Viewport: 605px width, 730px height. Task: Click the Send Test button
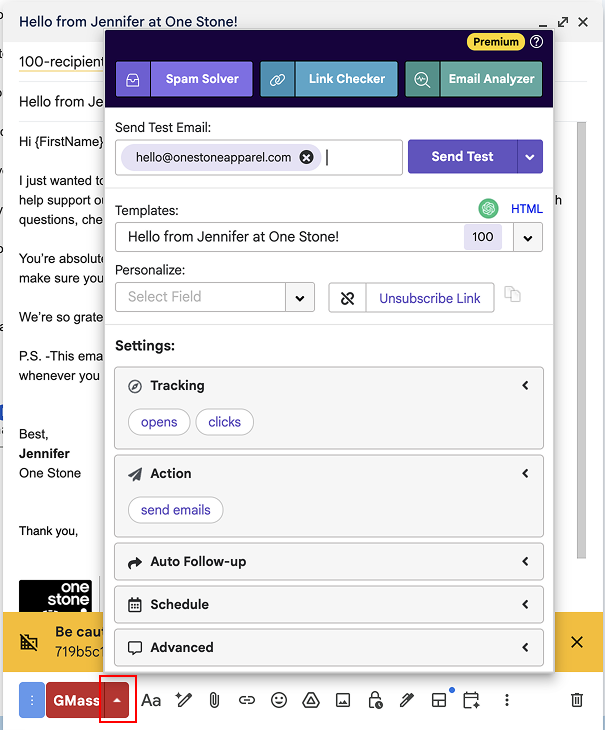(x=462, y=156)
